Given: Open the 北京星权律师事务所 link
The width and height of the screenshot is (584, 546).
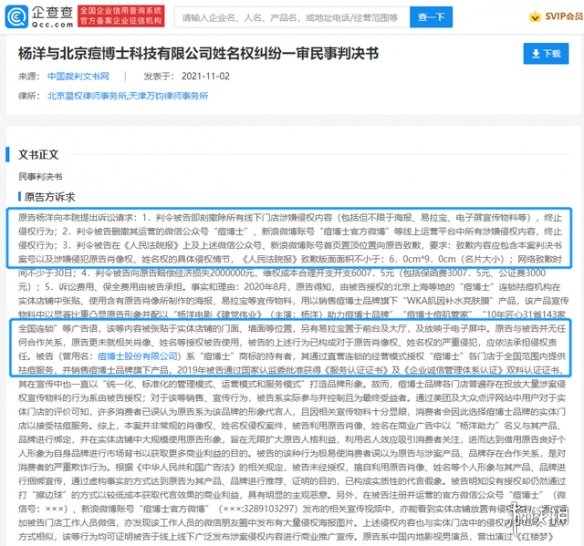Looking at the screenshot, I should [87, 96].
